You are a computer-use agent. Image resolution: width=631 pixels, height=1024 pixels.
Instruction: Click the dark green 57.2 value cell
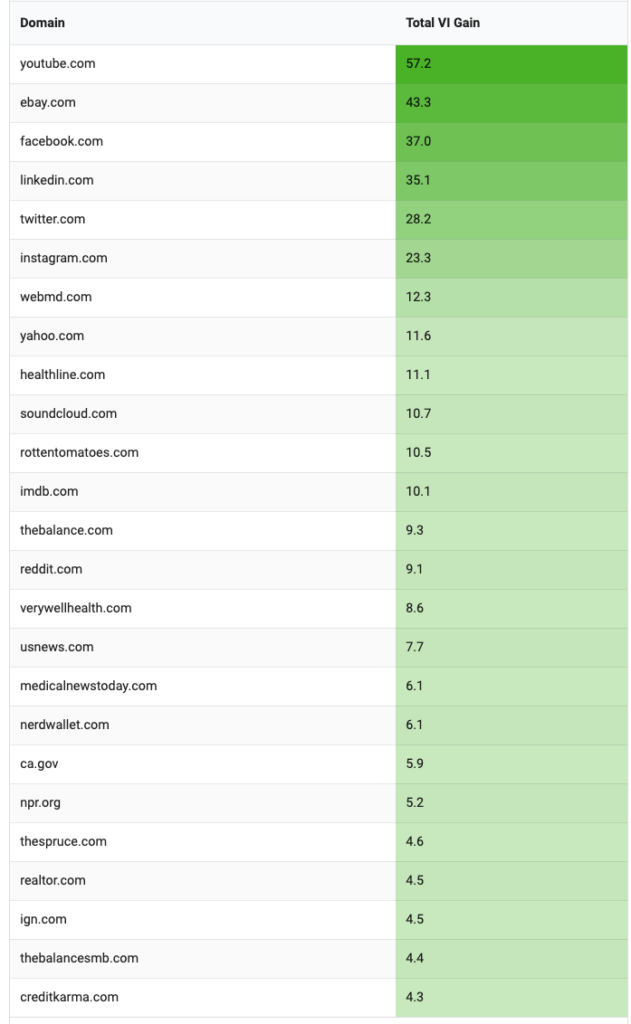coord(510,63)
